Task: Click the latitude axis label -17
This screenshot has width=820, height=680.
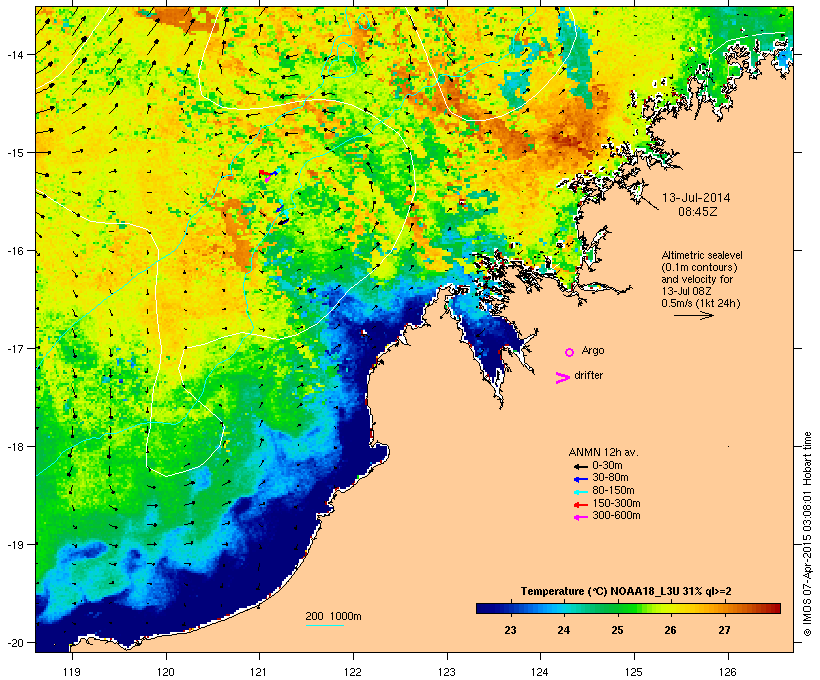Action: click(x=14, y=348)
